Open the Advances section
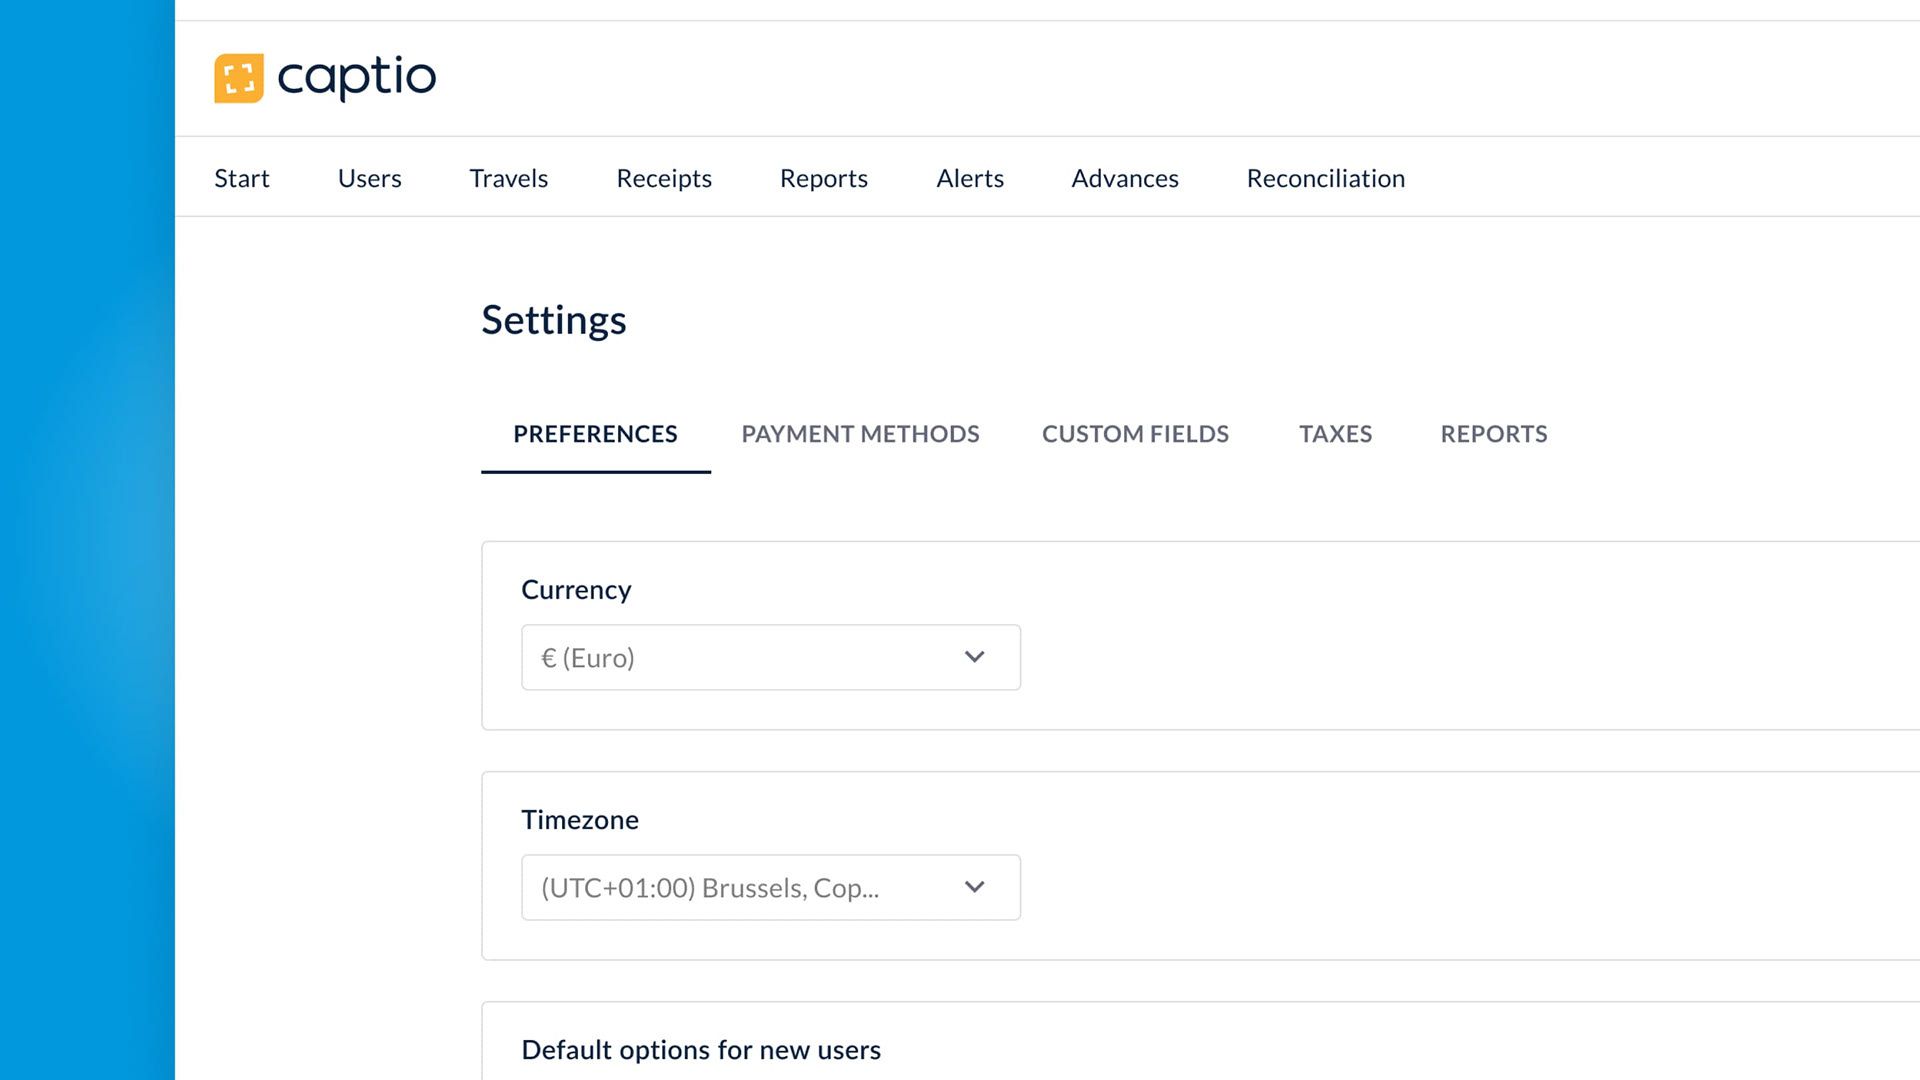The height and width of the screenshot is (1080, 1920). (x=1125, y=178)
